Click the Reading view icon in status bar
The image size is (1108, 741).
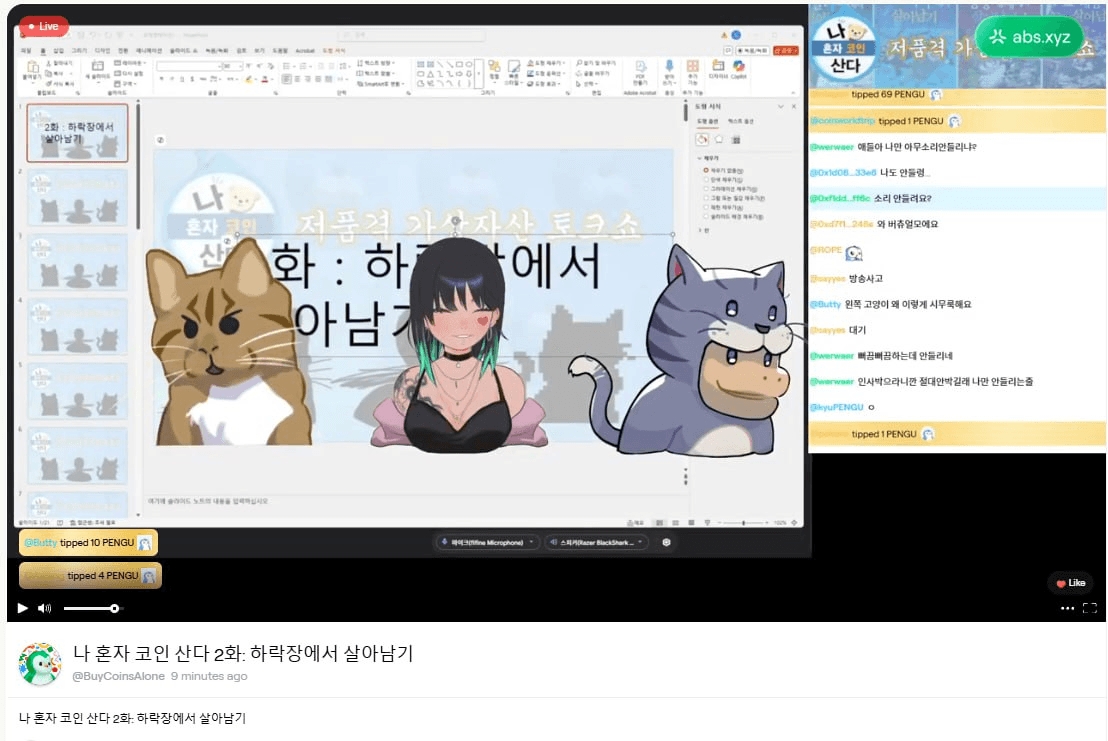pos(691,523)
